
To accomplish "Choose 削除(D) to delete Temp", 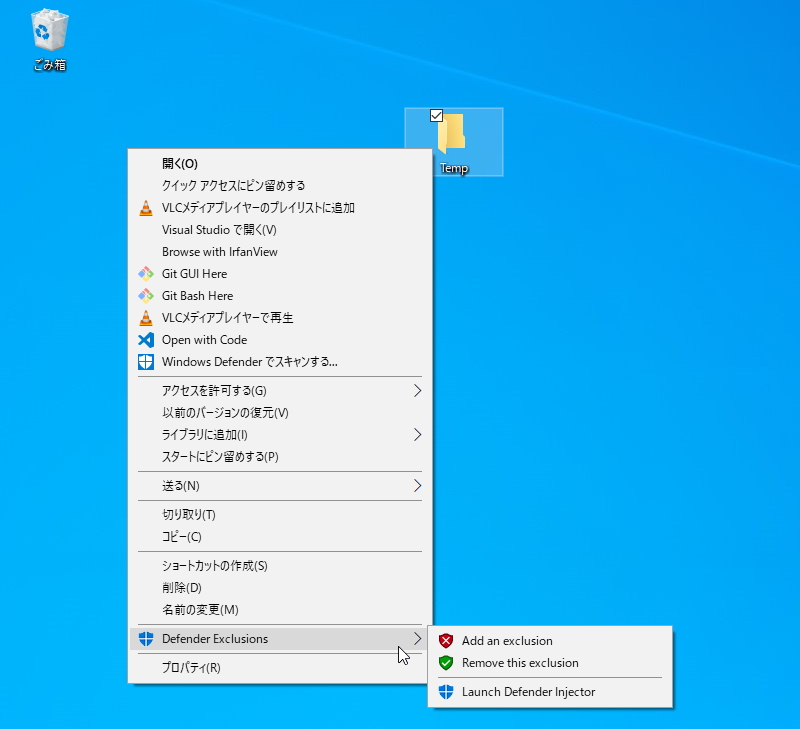I will tap(280, 588).
